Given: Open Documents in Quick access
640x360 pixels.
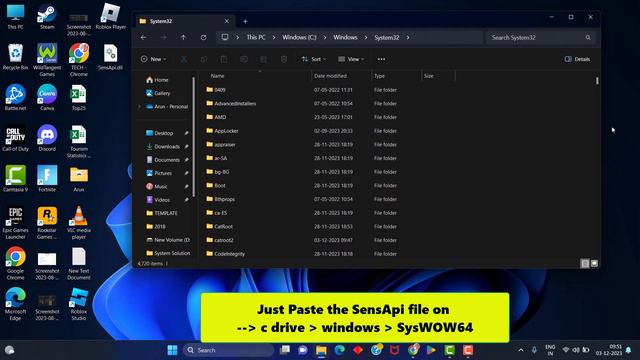Looking at the screenshot, I should point(167,160).
